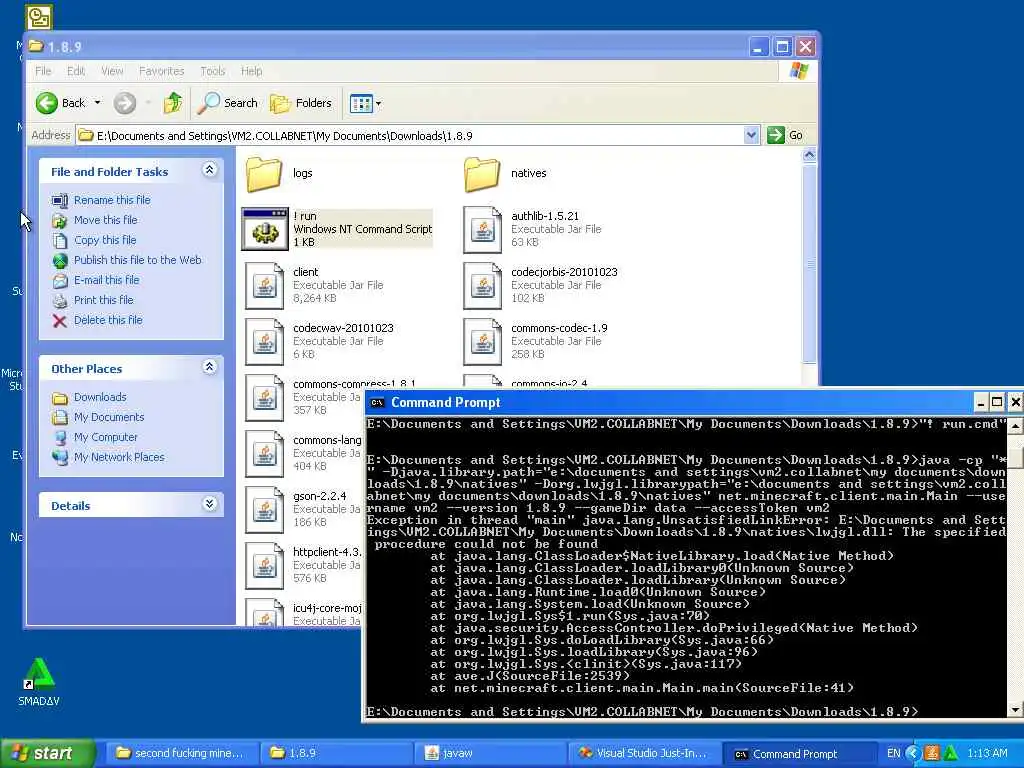Select the logs folder icon
The height and width of the screenshot is (768, 1024).
click(264, 174)
